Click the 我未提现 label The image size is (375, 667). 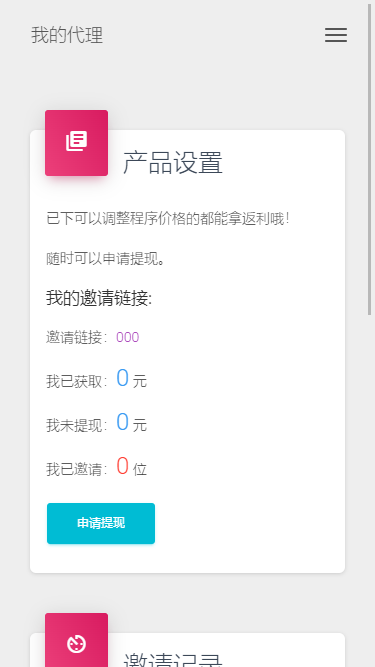click(x=76, y=425)
